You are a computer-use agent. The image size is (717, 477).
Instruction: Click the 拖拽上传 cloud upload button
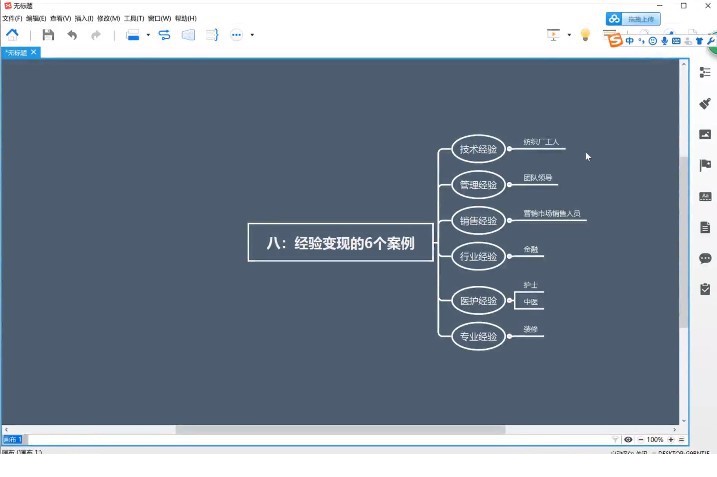pos(633,19)
